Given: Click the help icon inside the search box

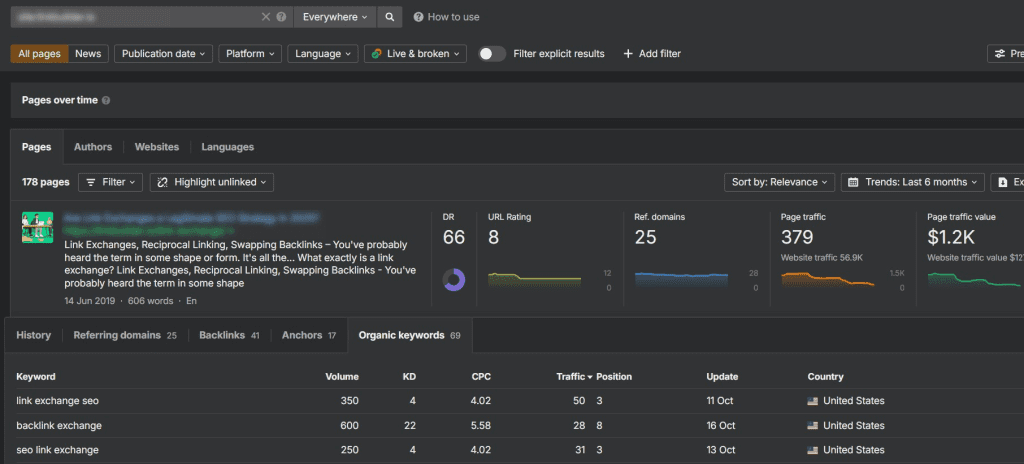Looking at the screenshot, I should (281, 17).
